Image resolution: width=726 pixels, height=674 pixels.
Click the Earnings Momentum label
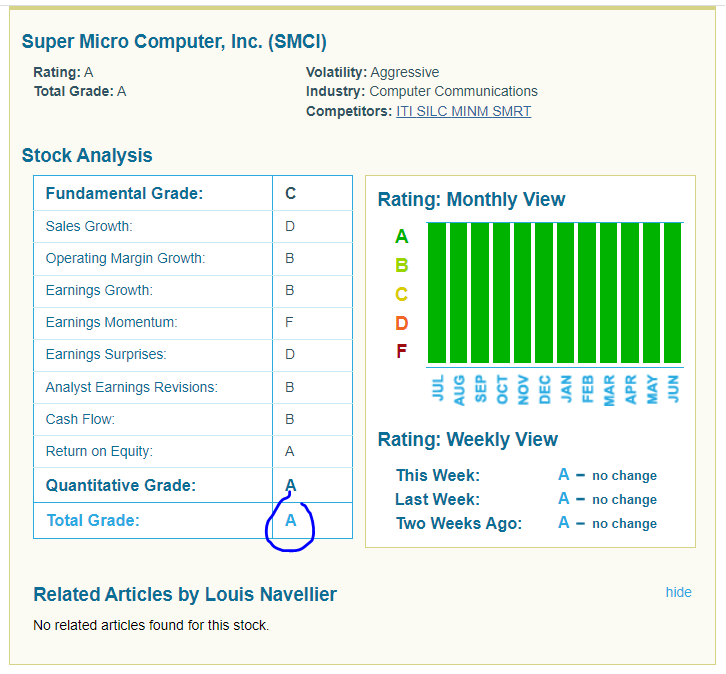112,322
